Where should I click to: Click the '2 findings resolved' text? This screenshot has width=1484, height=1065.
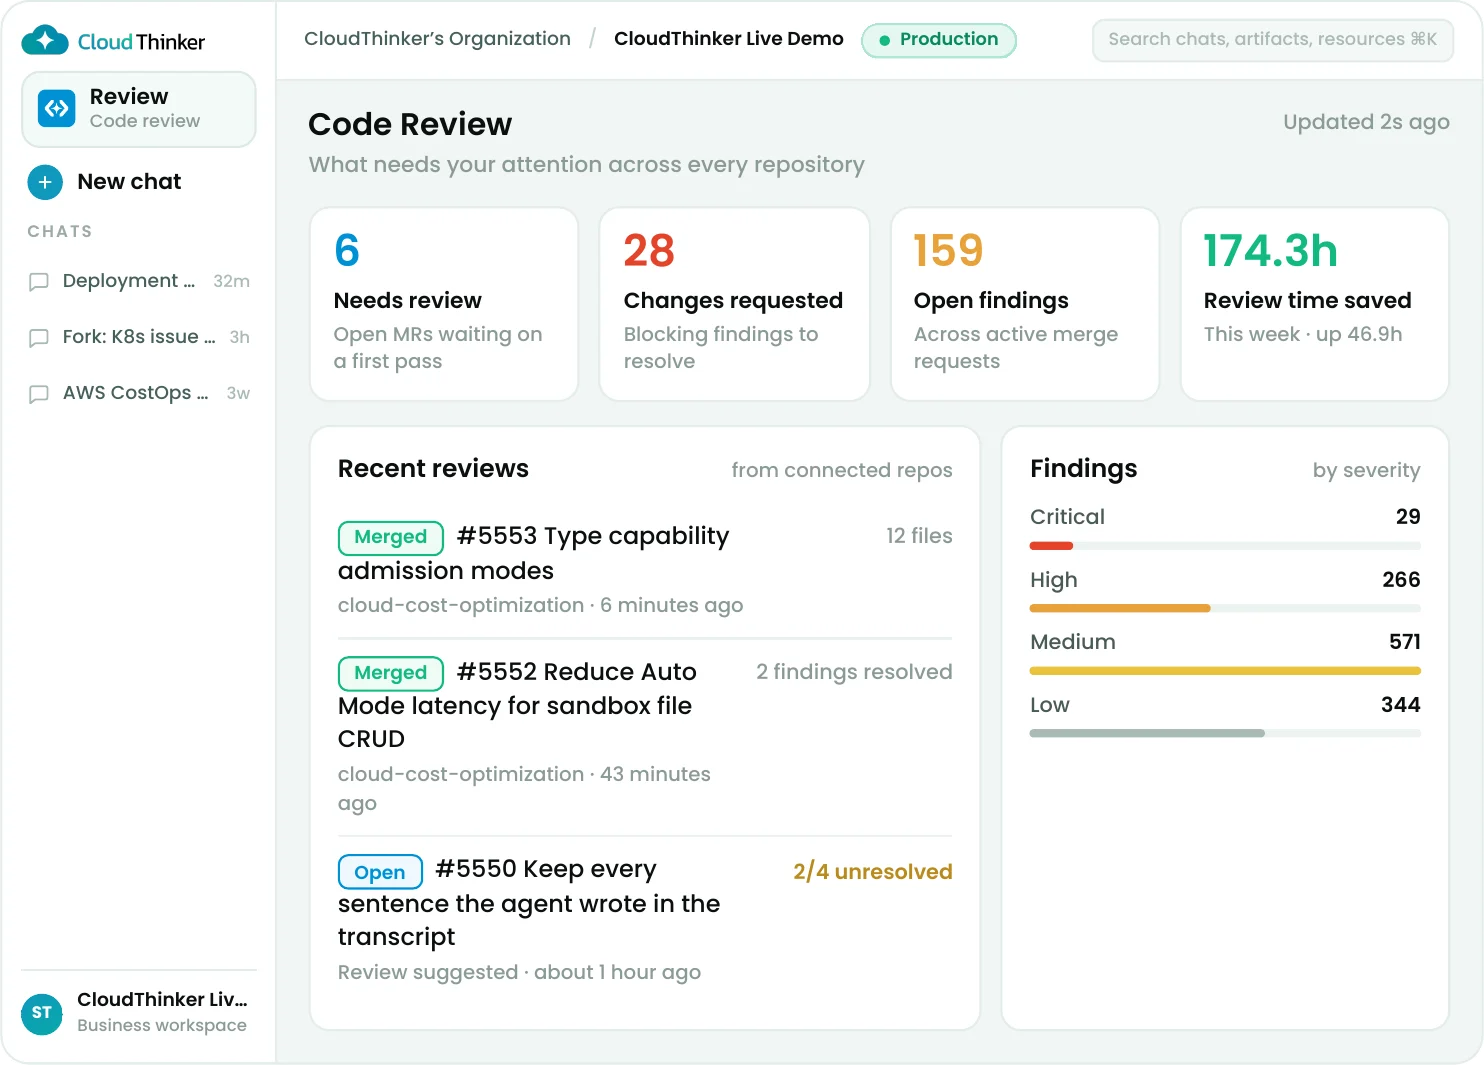click(x=854, y=672)
